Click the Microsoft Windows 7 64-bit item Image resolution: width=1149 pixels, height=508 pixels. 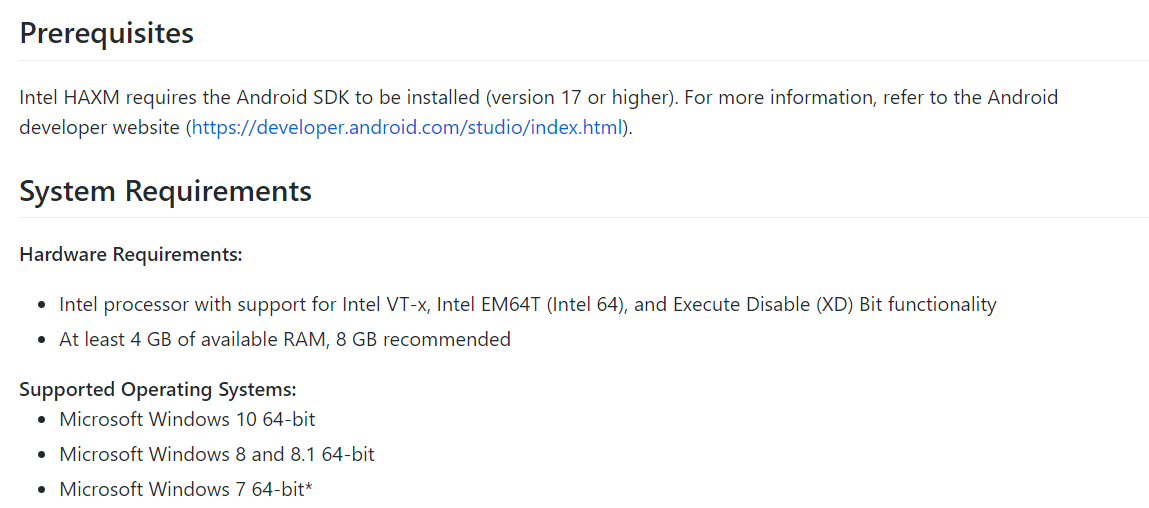[186, 489]
